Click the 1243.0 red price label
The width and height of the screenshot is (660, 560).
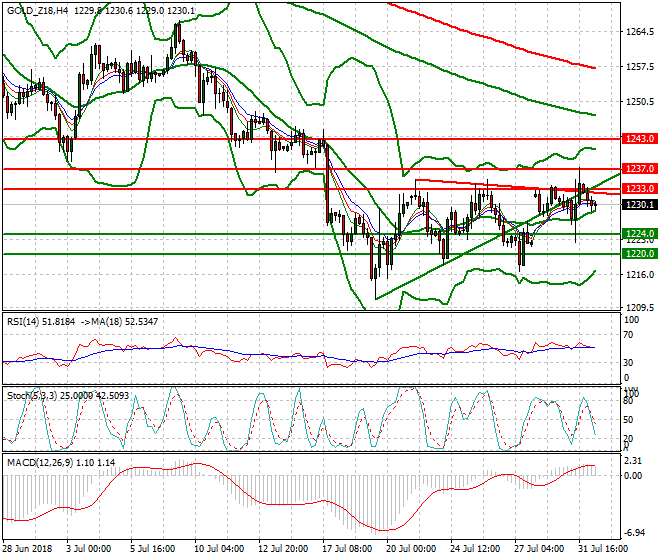pyautogui.click(x=639, y=139)
